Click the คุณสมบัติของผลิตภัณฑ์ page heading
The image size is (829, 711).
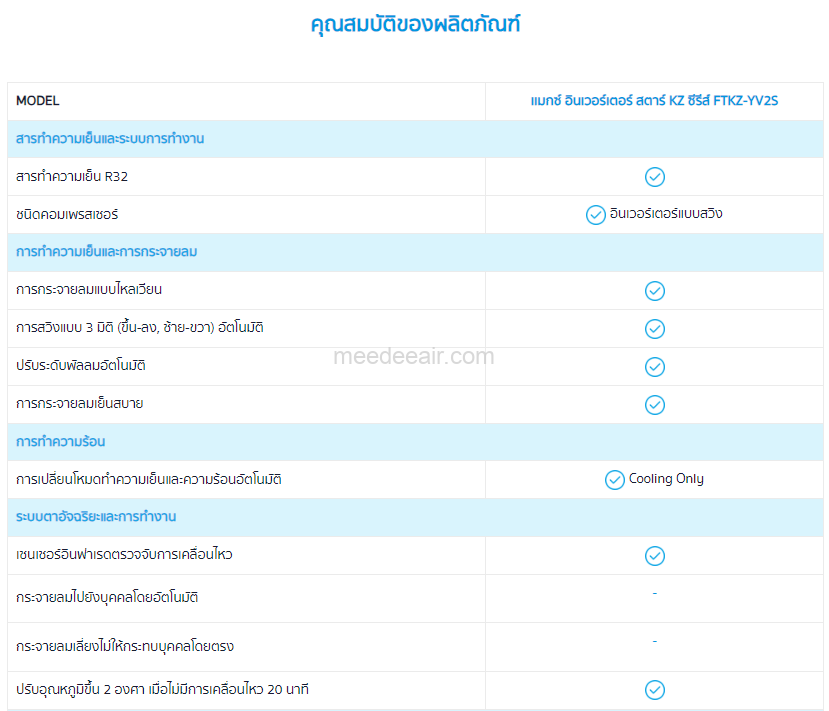pyautogui.click(x=415, y=25)
